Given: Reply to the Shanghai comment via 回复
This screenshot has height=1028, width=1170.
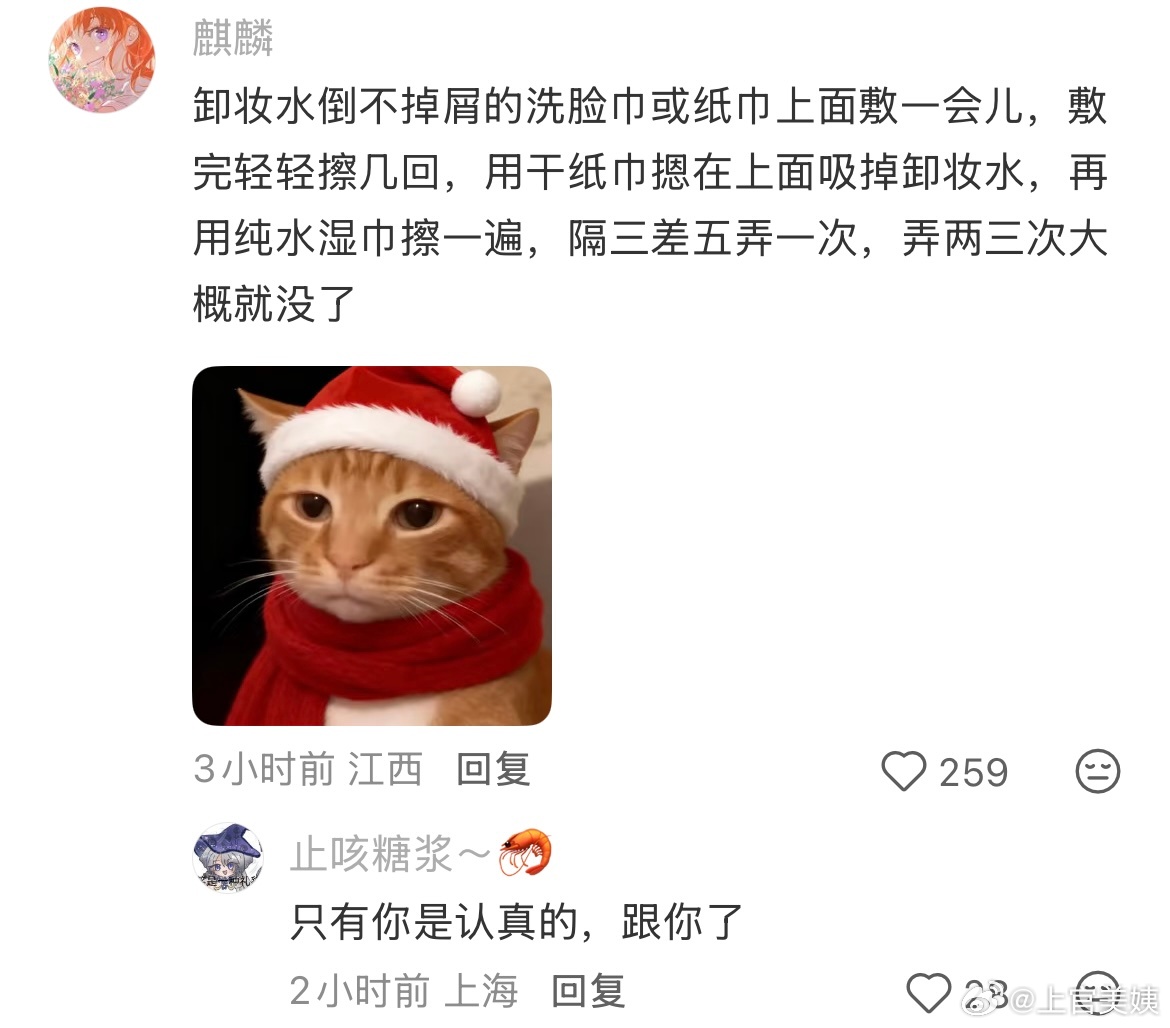Looking at the screenshot, I should coord(588,991).
